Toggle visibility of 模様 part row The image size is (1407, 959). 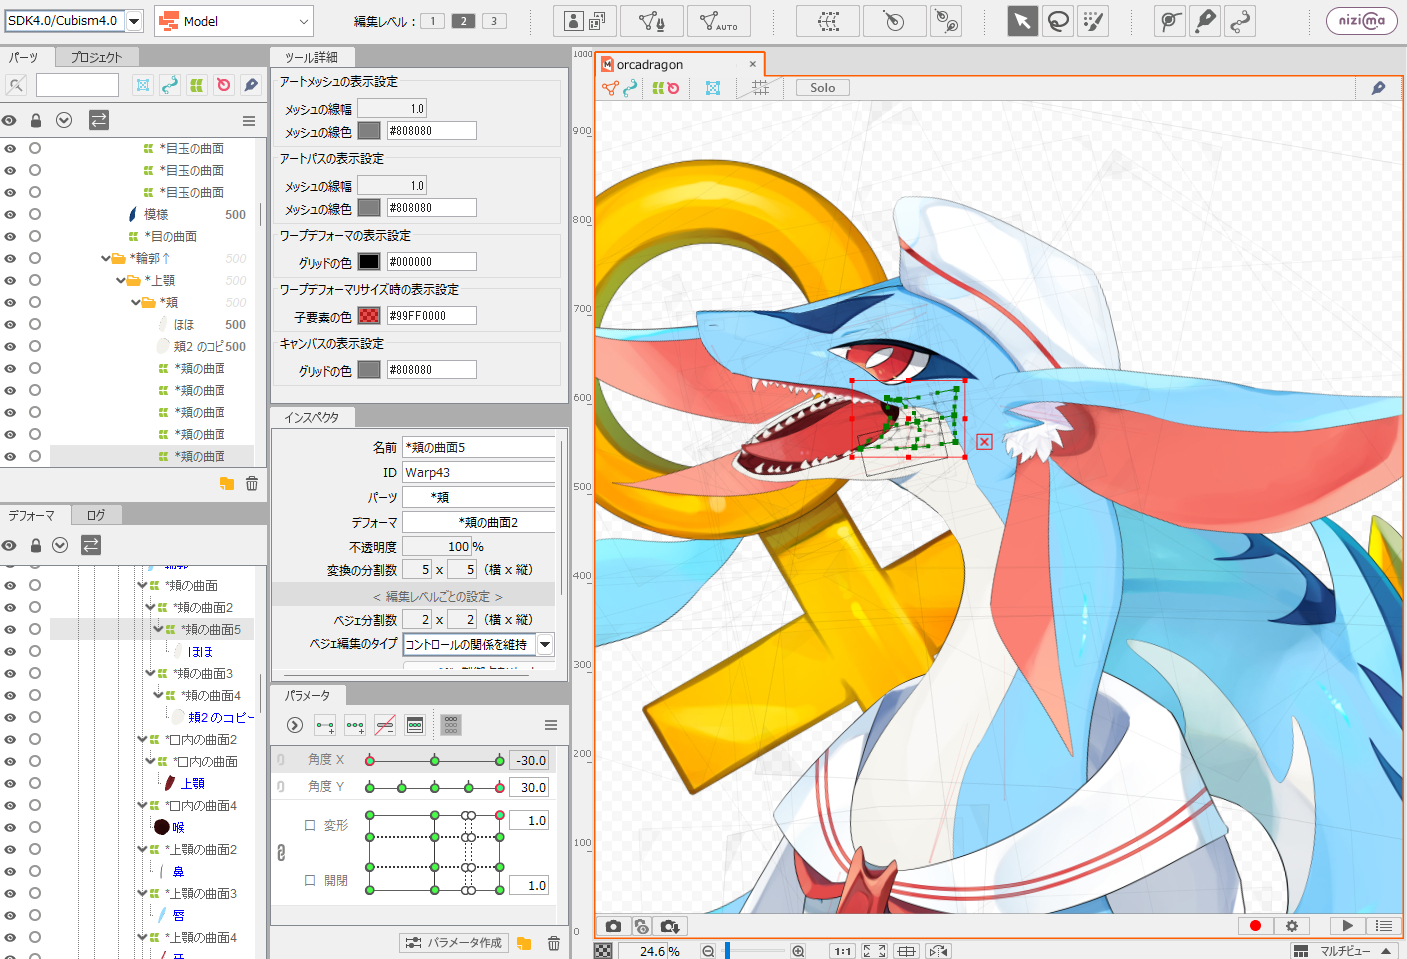point(10,214)
